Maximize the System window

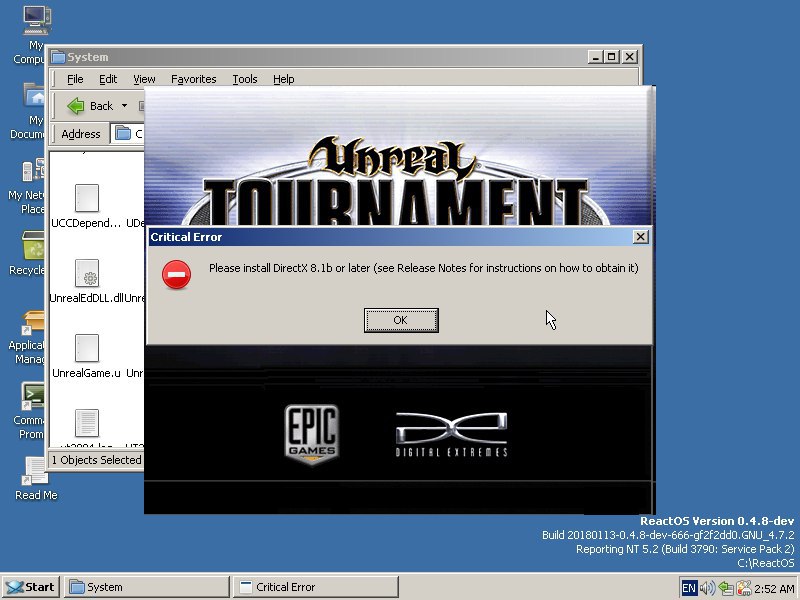pos(611,57)
